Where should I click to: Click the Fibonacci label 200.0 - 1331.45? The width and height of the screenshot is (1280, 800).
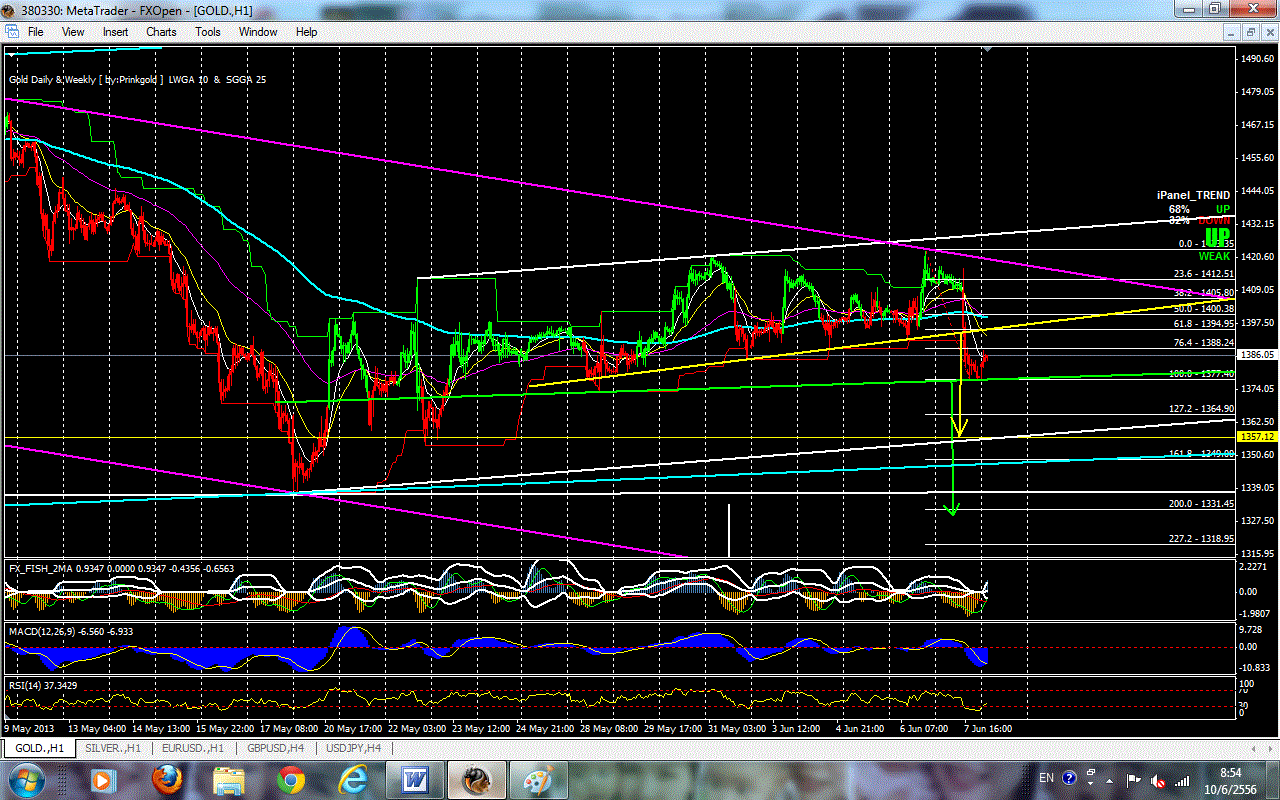1201,504
